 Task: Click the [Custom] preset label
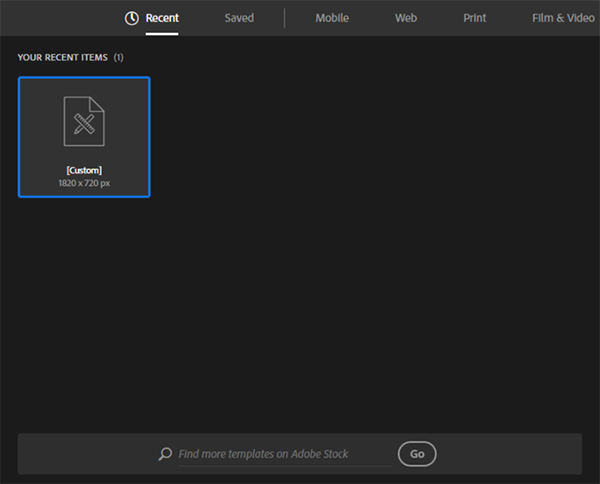tap(84, 170)
